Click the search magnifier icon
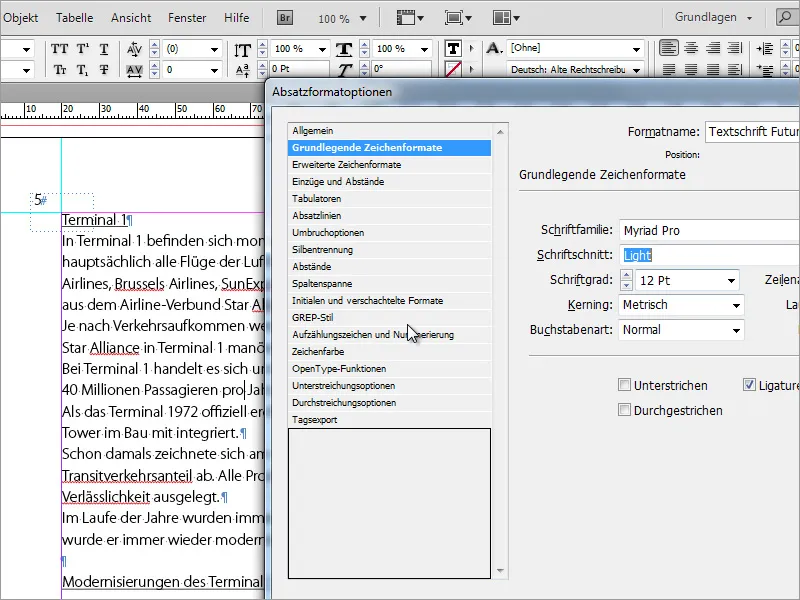 click(x=784, y=17)
